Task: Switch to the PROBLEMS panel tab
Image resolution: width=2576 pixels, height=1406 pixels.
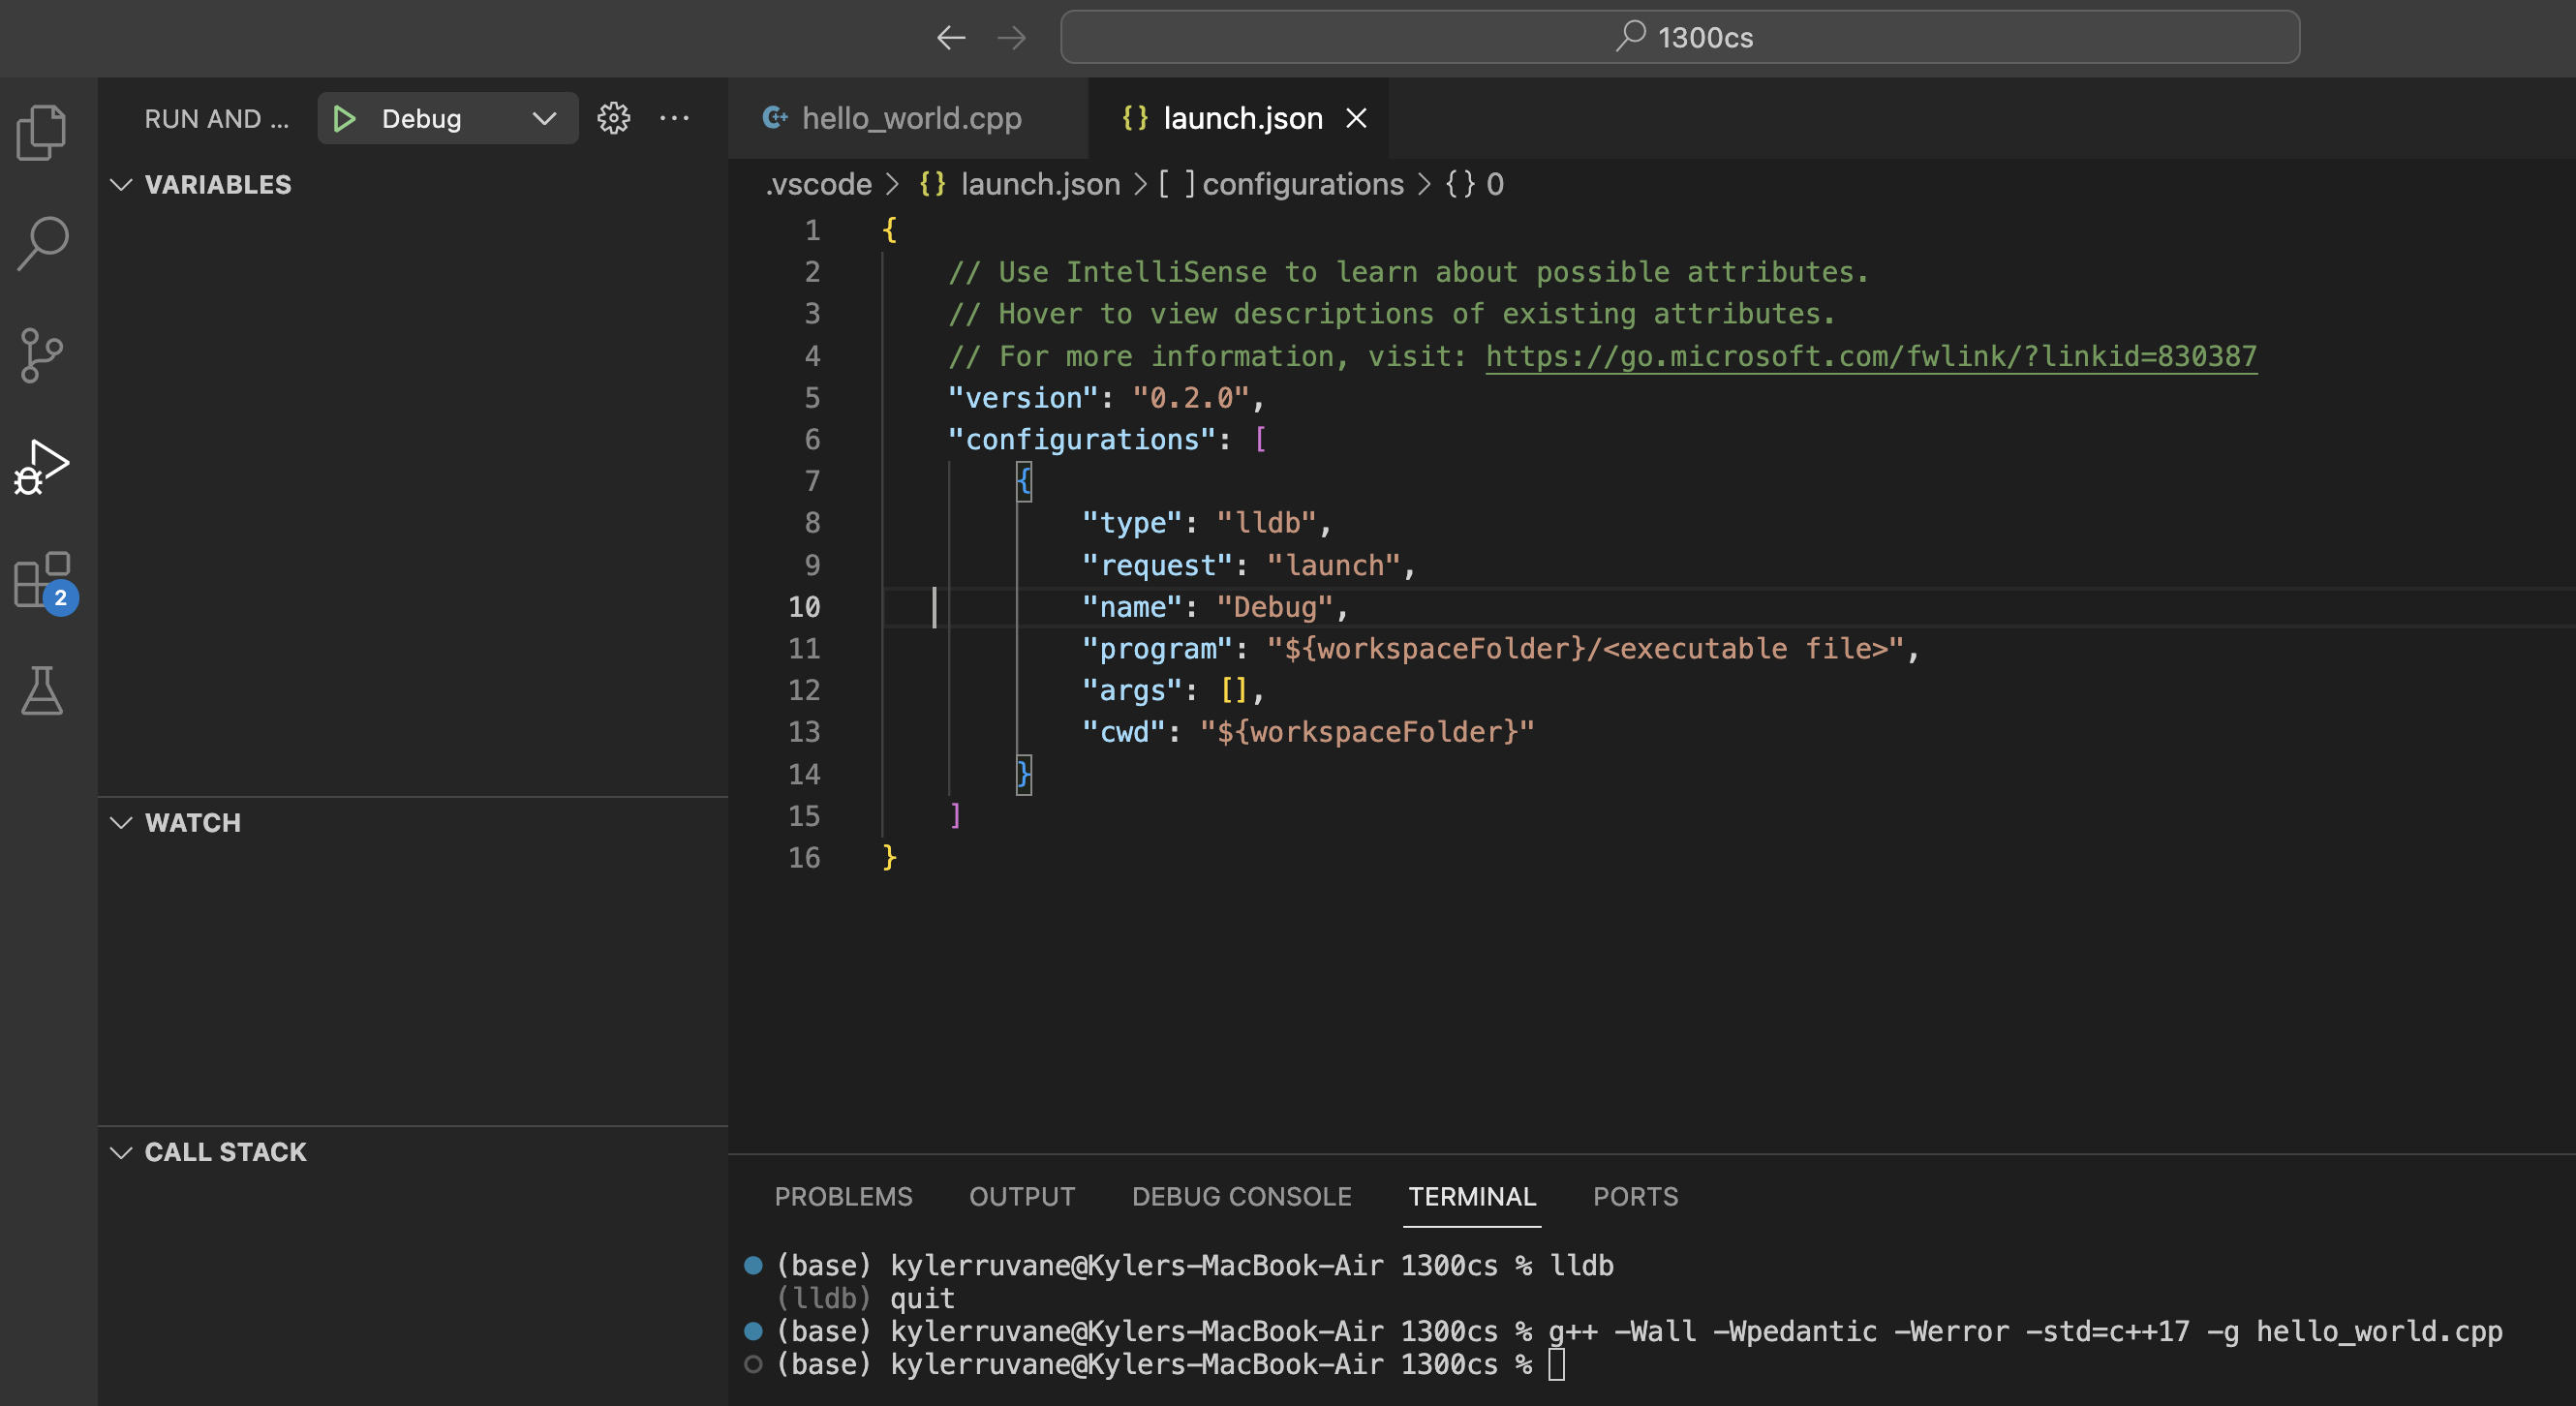Action: (843, 1196)
